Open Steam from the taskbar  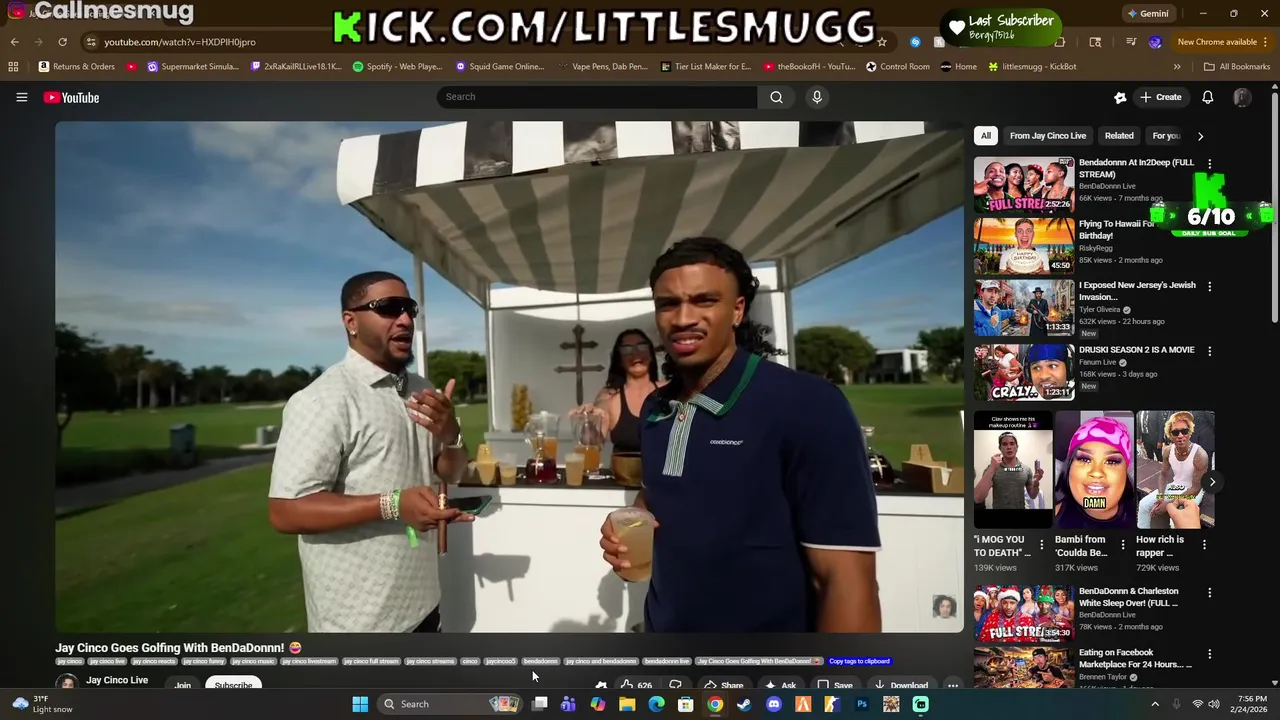pyautogui.click(x=744, y=704)
